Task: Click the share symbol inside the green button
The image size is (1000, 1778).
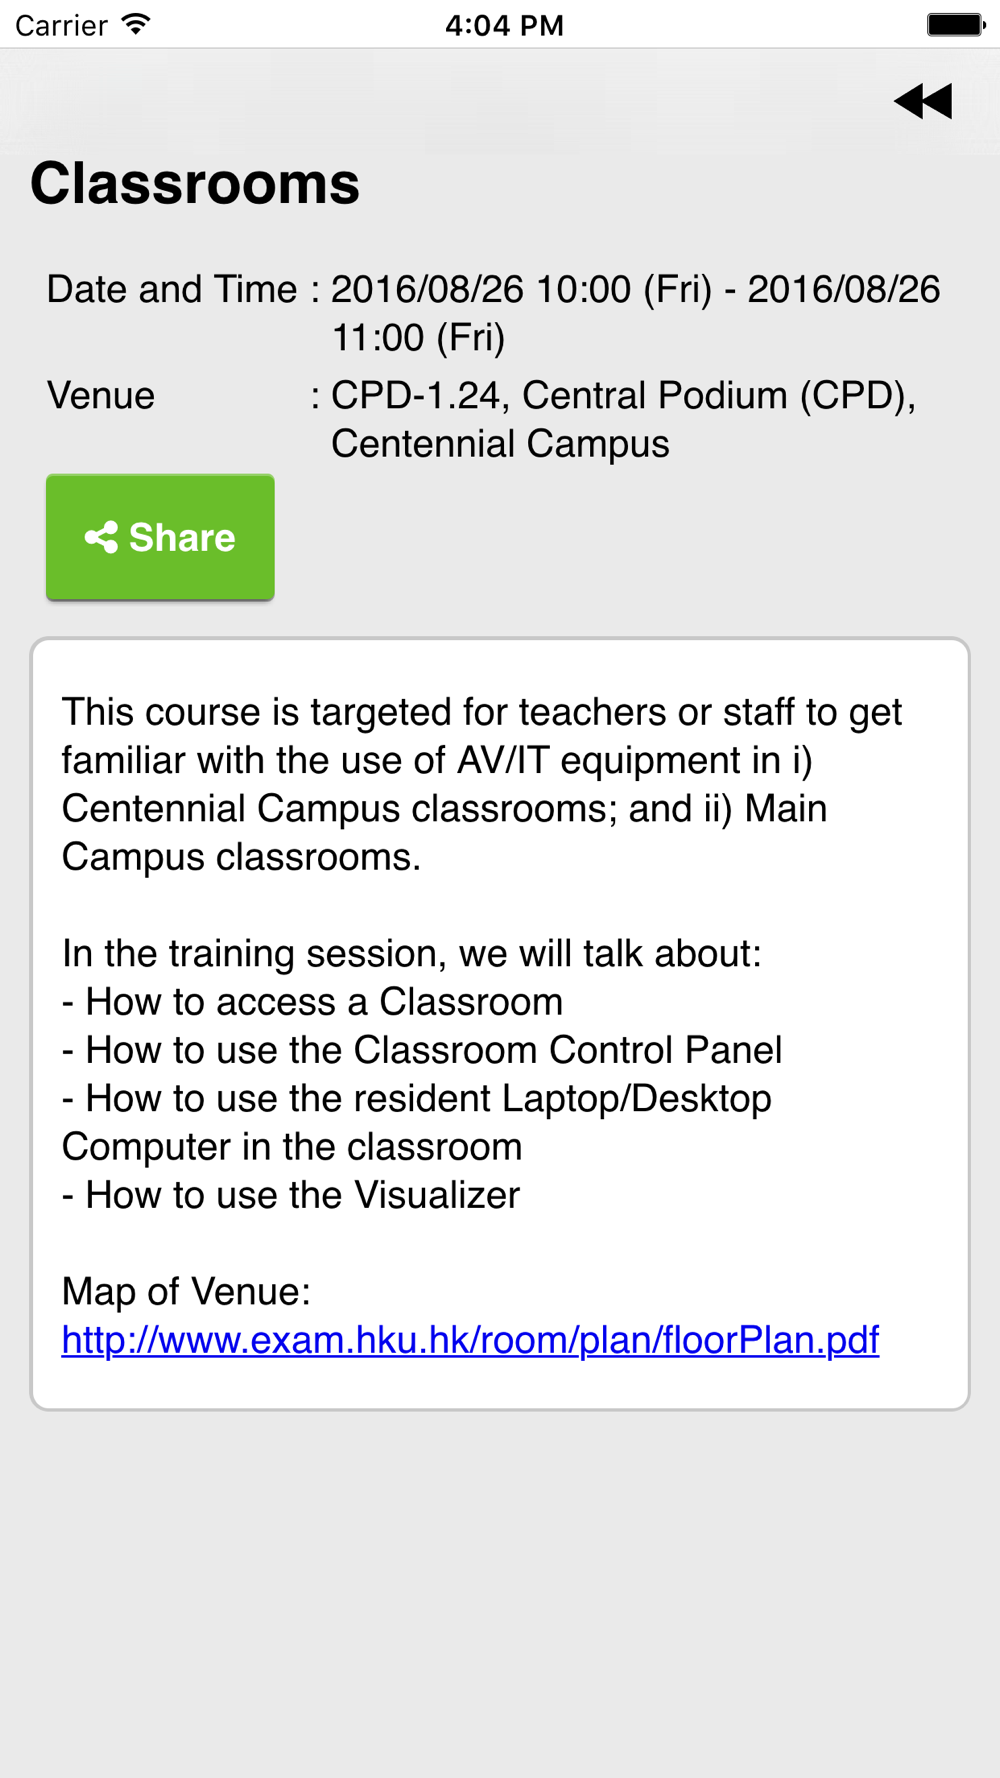Action: [x=101, y=538]
